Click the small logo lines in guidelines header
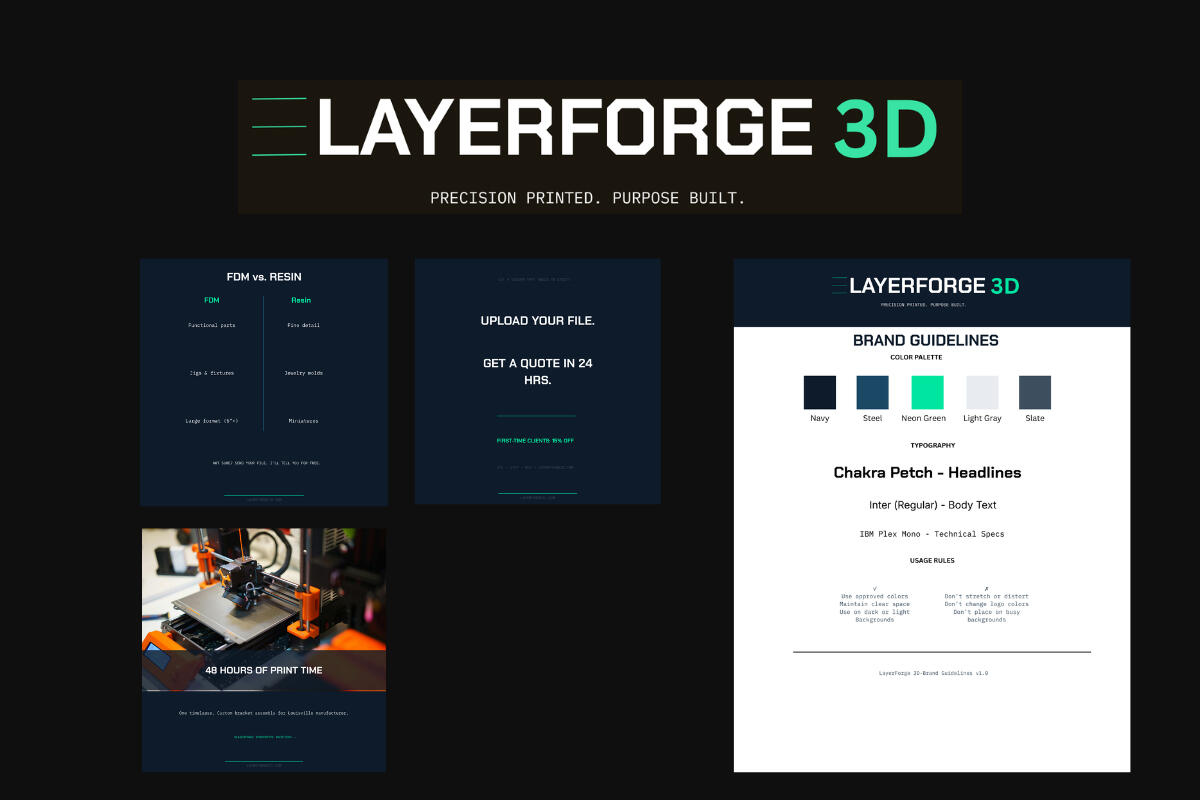The height and width of the screenshot is (800, 1200). 839,286
